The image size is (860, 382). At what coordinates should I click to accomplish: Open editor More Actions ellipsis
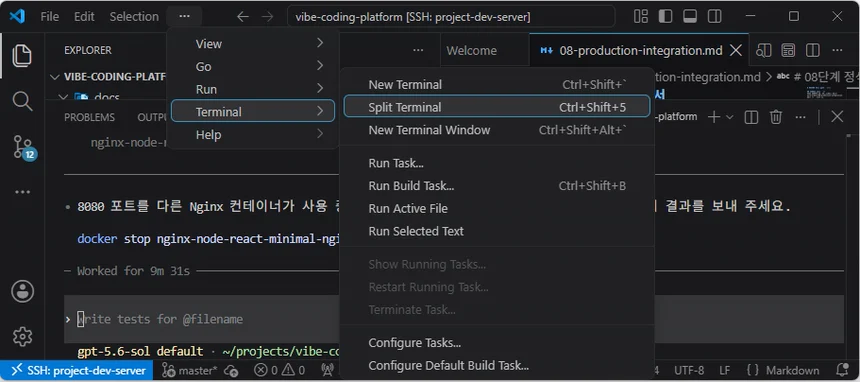coord(837,50)
